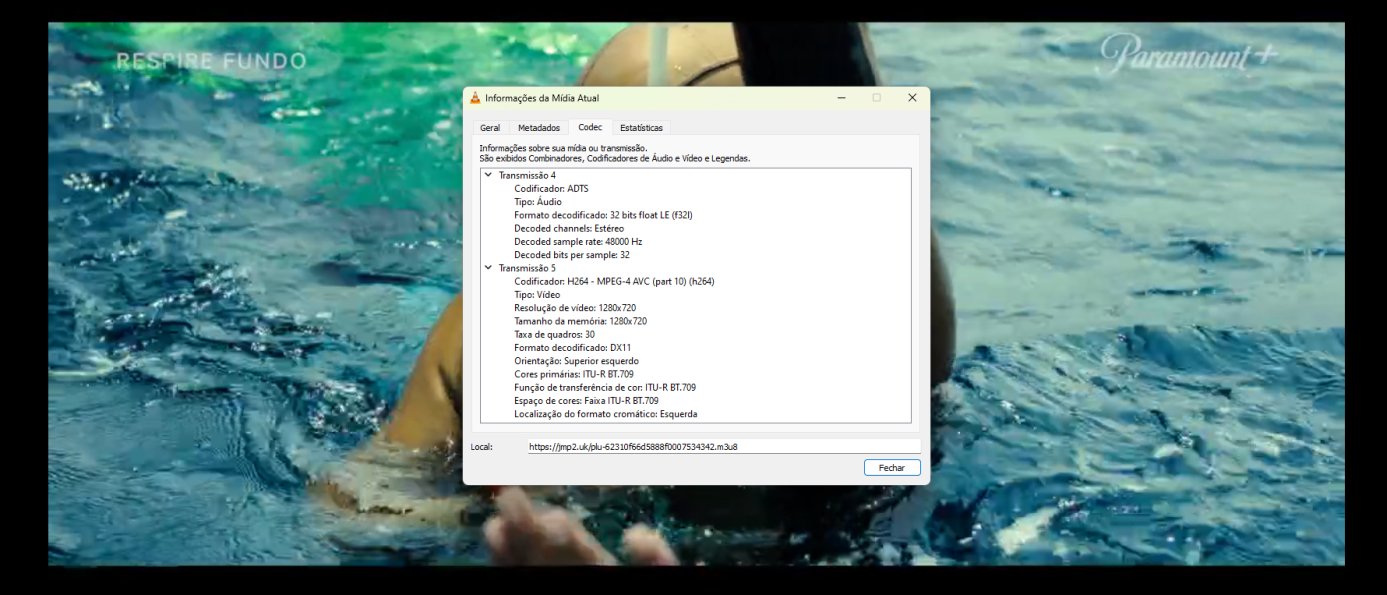Close the Informações da Mídia Atual window

click(x=912, y=98)
